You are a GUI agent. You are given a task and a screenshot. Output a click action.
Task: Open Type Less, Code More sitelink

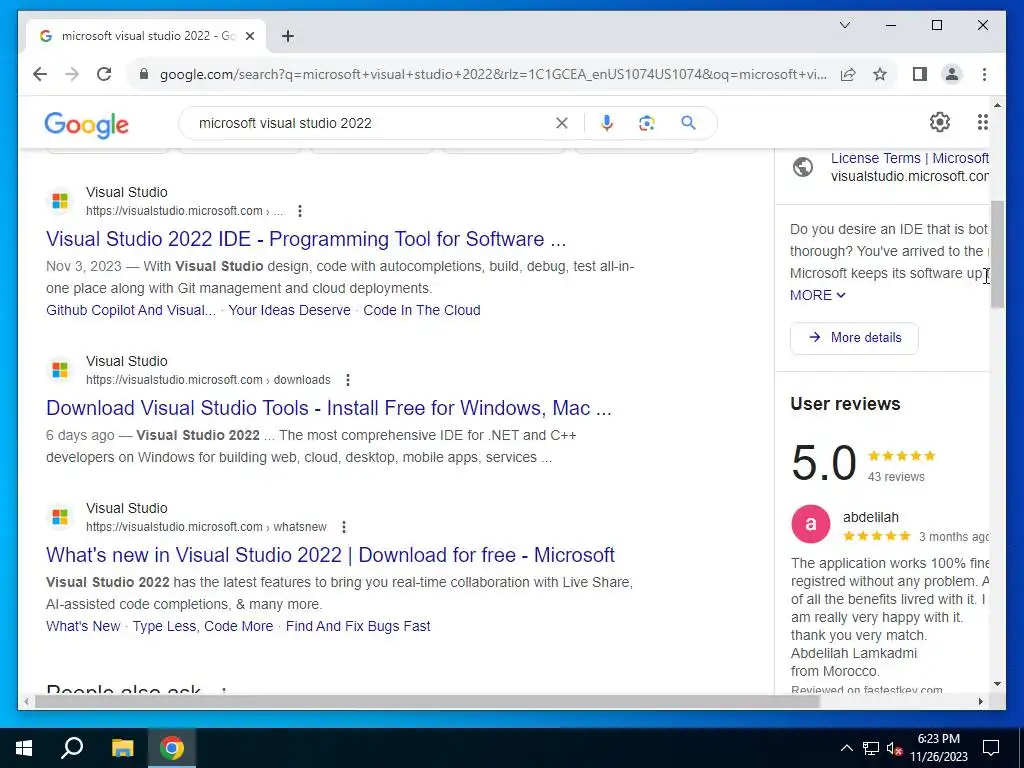click(203, 626)
